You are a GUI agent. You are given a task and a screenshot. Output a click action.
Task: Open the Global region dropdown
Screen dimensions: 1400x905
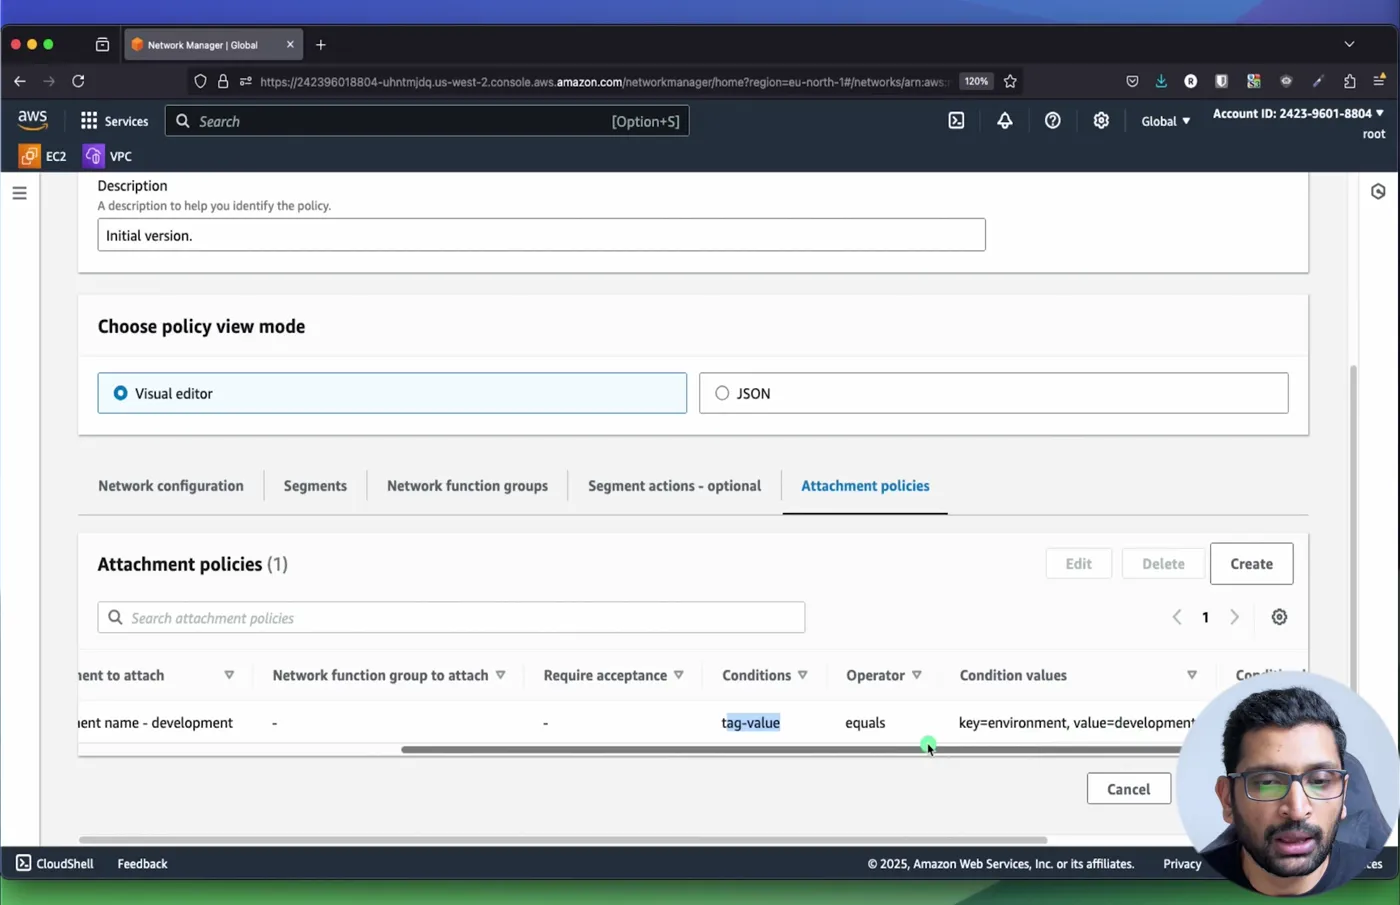point(1166,121)
